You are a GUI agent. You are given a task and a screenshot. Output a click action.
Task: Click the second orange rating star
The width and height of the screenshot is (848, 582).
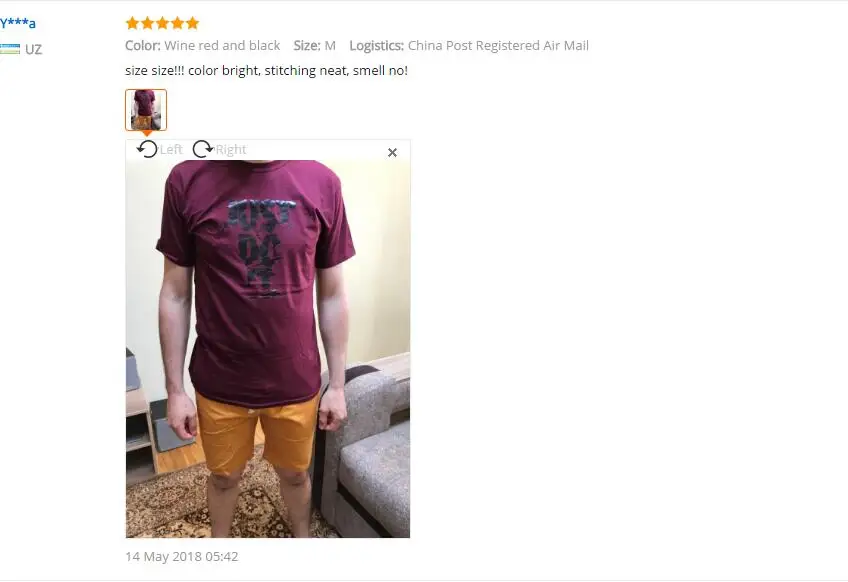click(x=147, y=23)
